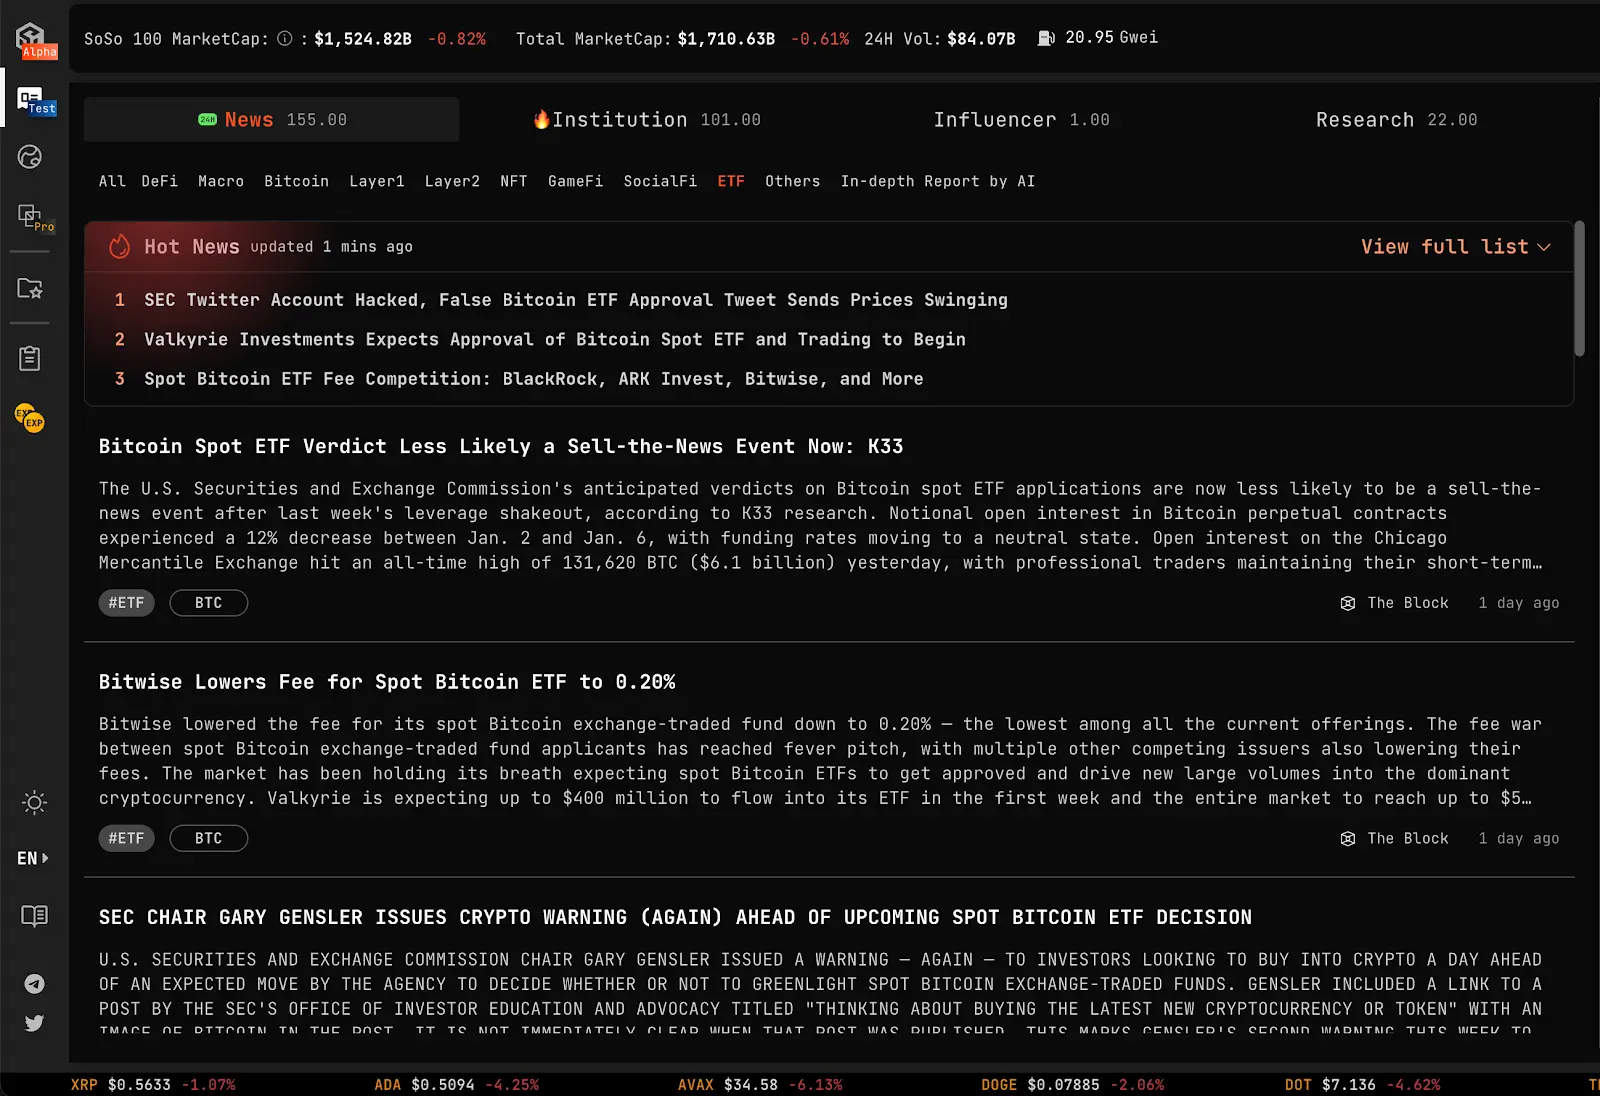Switch to the Research tab
Viewport: 1600px width, 1096px height.
[1397, 120]
